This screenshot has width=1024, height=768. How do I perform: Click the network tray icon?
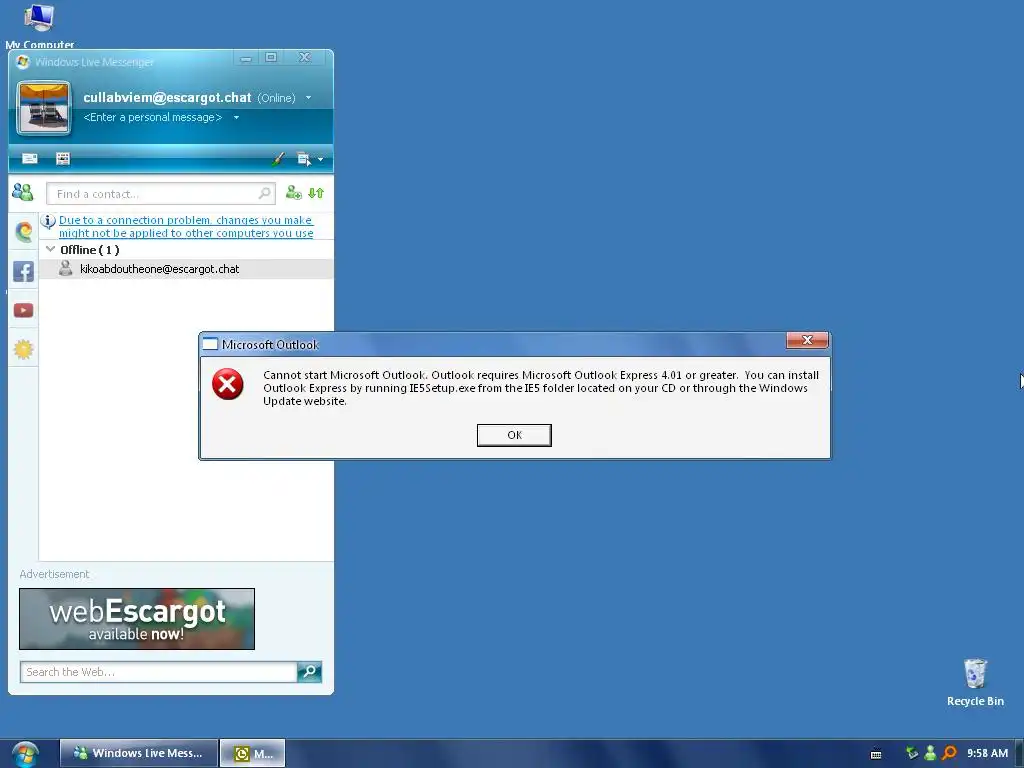click(912, 753)
